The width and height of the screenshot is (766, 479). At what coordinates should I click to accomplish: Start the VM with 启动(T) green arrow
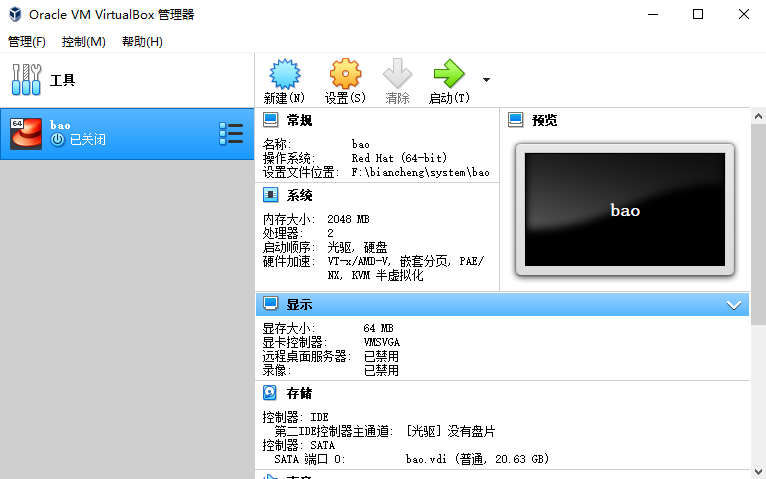449,74
